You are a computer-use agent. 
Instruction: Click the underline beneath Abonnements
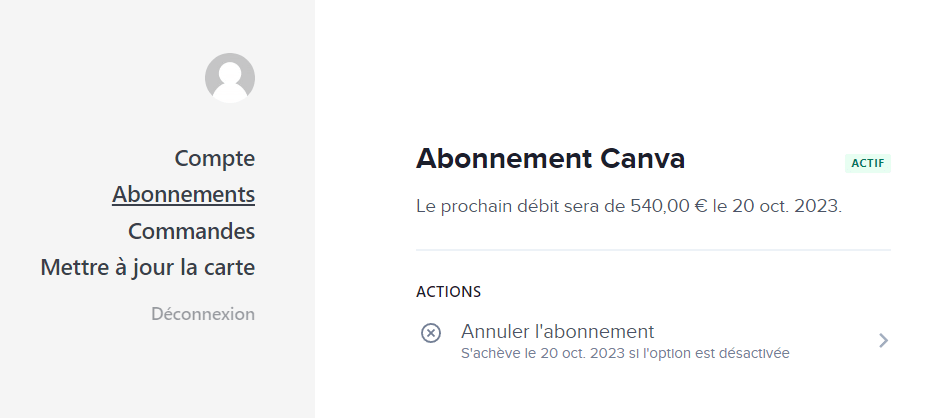pyautogui.click(x=184, y=205)
